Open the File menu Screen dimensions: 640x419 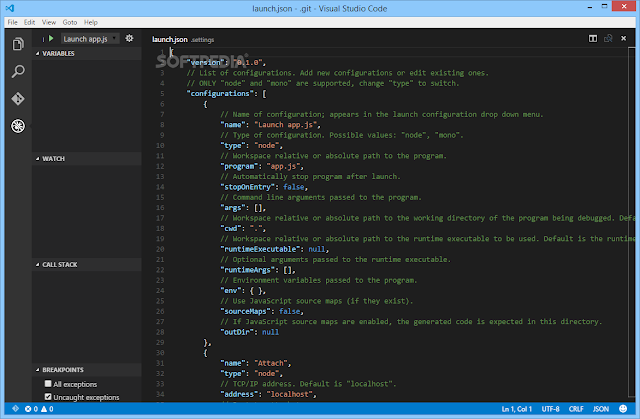13,22
